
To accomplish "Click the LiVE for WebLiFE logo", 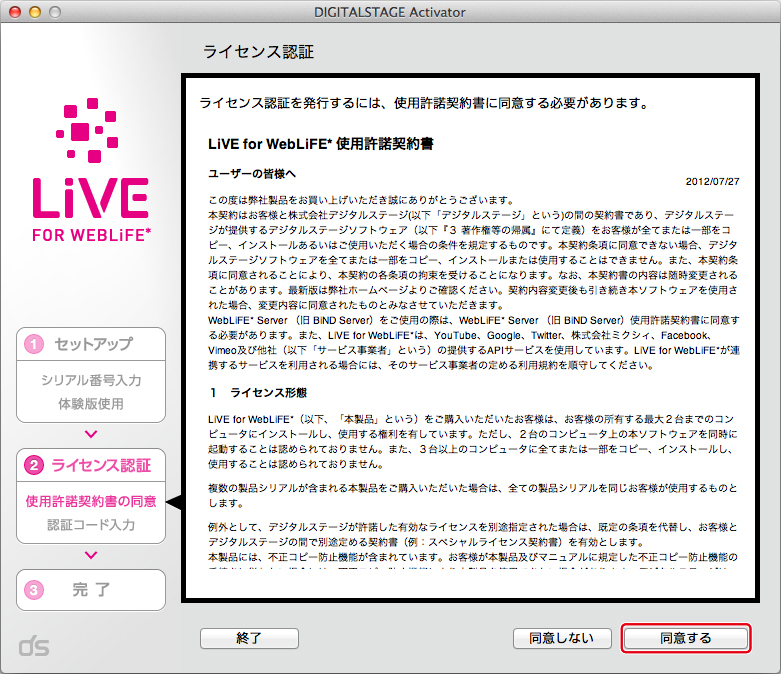I will 91,169.
